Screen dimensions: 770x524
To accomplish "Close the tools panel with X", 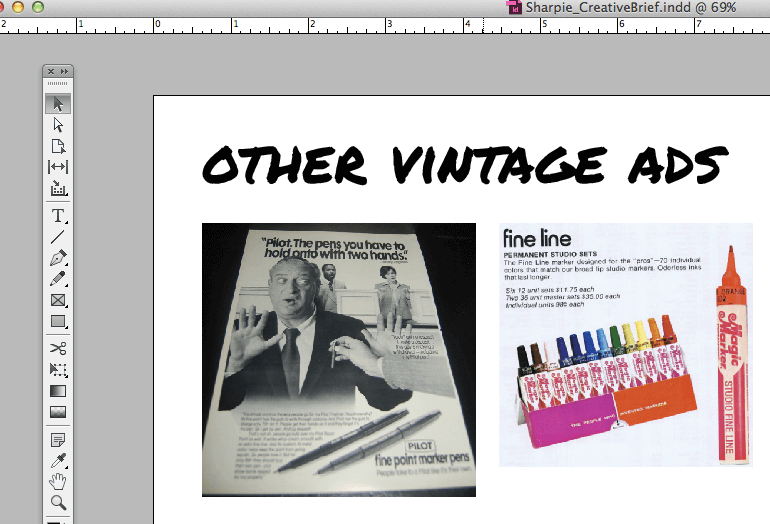I will pyautogui.click(x=51, y=71).
